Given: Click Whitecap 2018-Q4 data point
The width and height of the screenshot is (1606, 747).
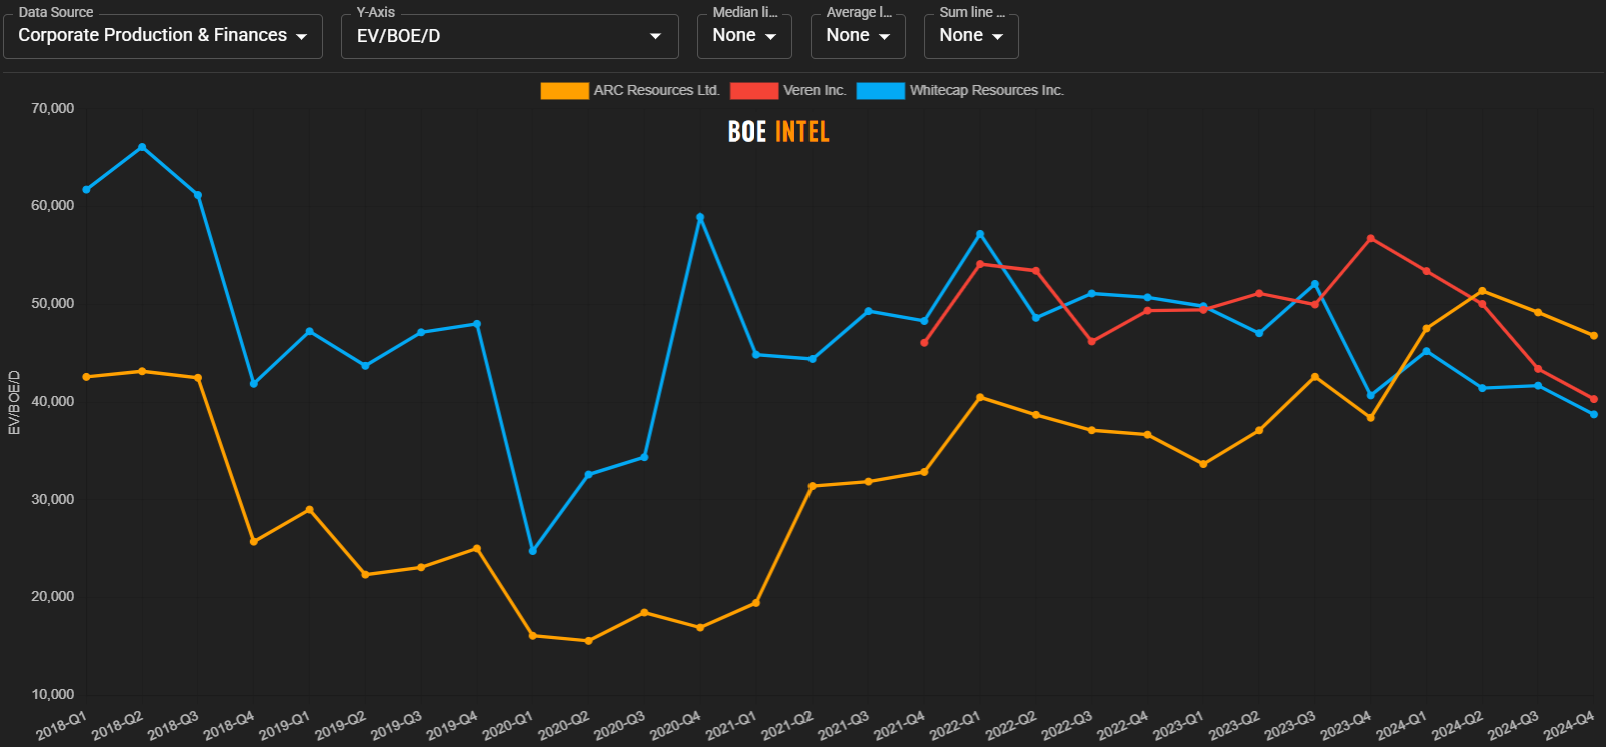Looking at the screenshot, I should coord(254,384).
